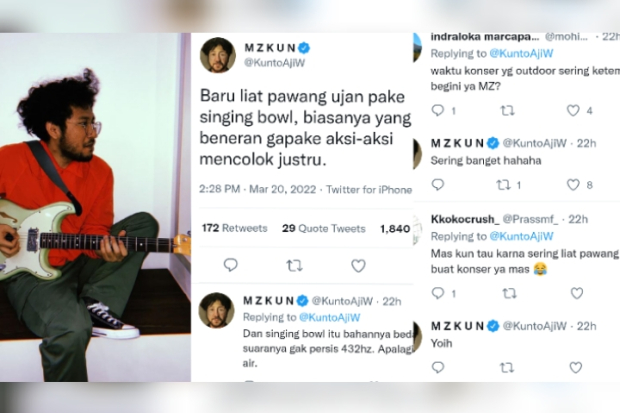Click @KuntoAjiW mention in Kkokocrush_ reply
Viewport: 620px width, 413px height.
[521, 236]
